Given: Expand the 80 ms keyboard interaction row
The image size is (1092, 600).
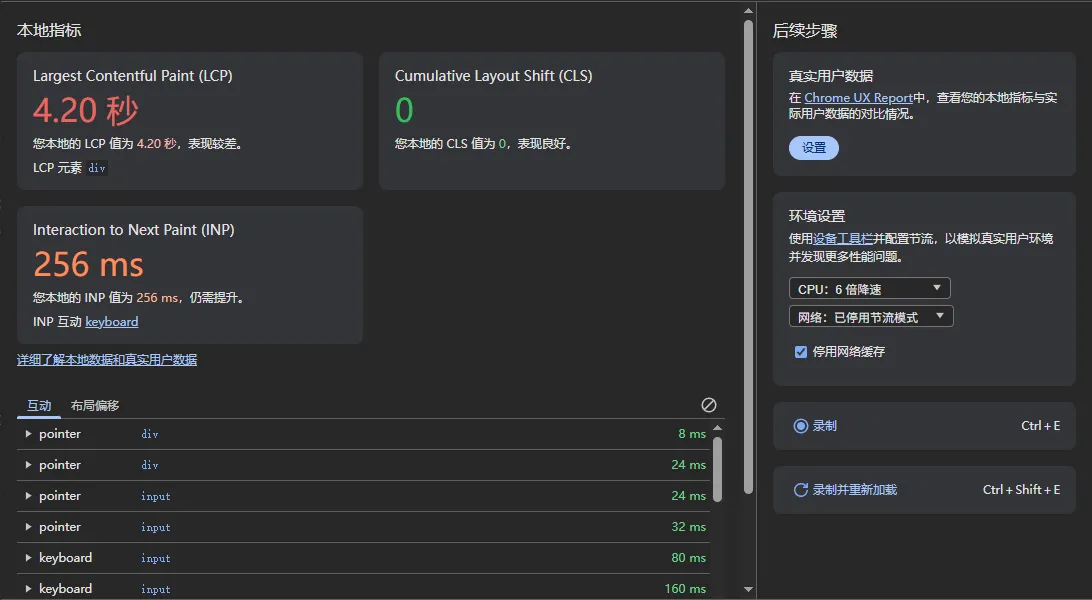Looking at the screenshot, I should [x=29, y=558].
